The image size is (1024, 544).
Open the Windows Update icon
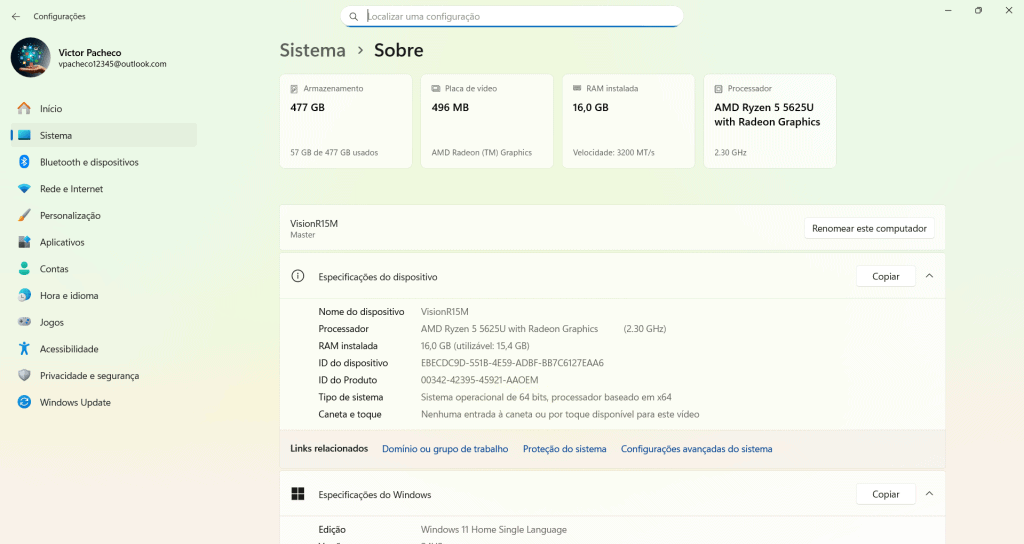point(24,402)
